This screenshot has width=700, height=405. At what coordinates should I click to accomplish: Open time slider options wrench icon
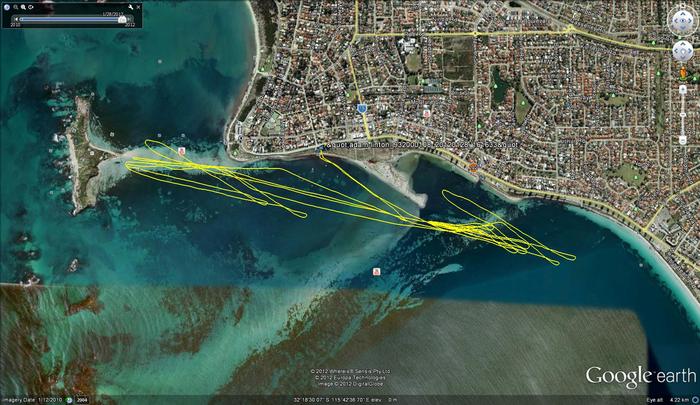(131, 7)
